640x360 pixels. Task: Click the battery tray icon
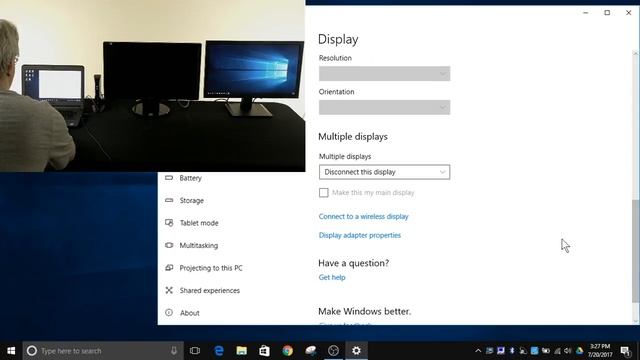click(546, 351)
